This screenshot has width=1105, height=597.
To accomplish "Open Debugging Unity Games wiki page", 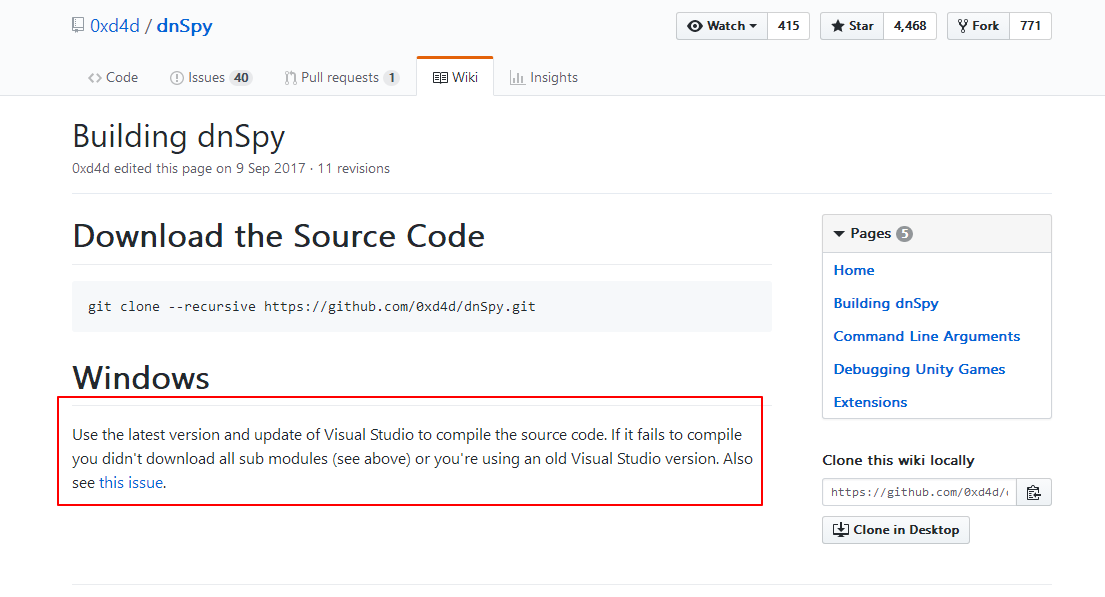I will (919, 369).
